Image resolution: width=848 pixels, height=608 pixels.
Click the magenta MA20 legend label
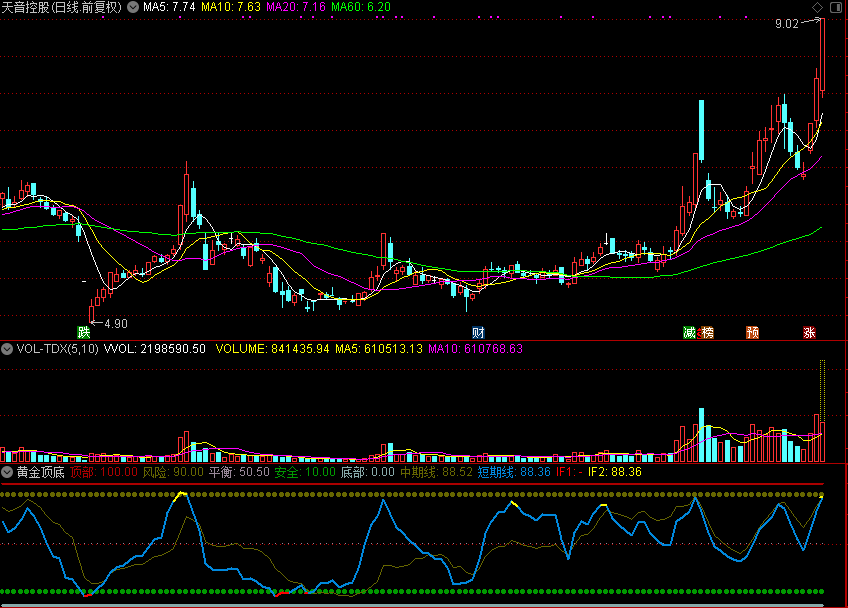(295, 7)
